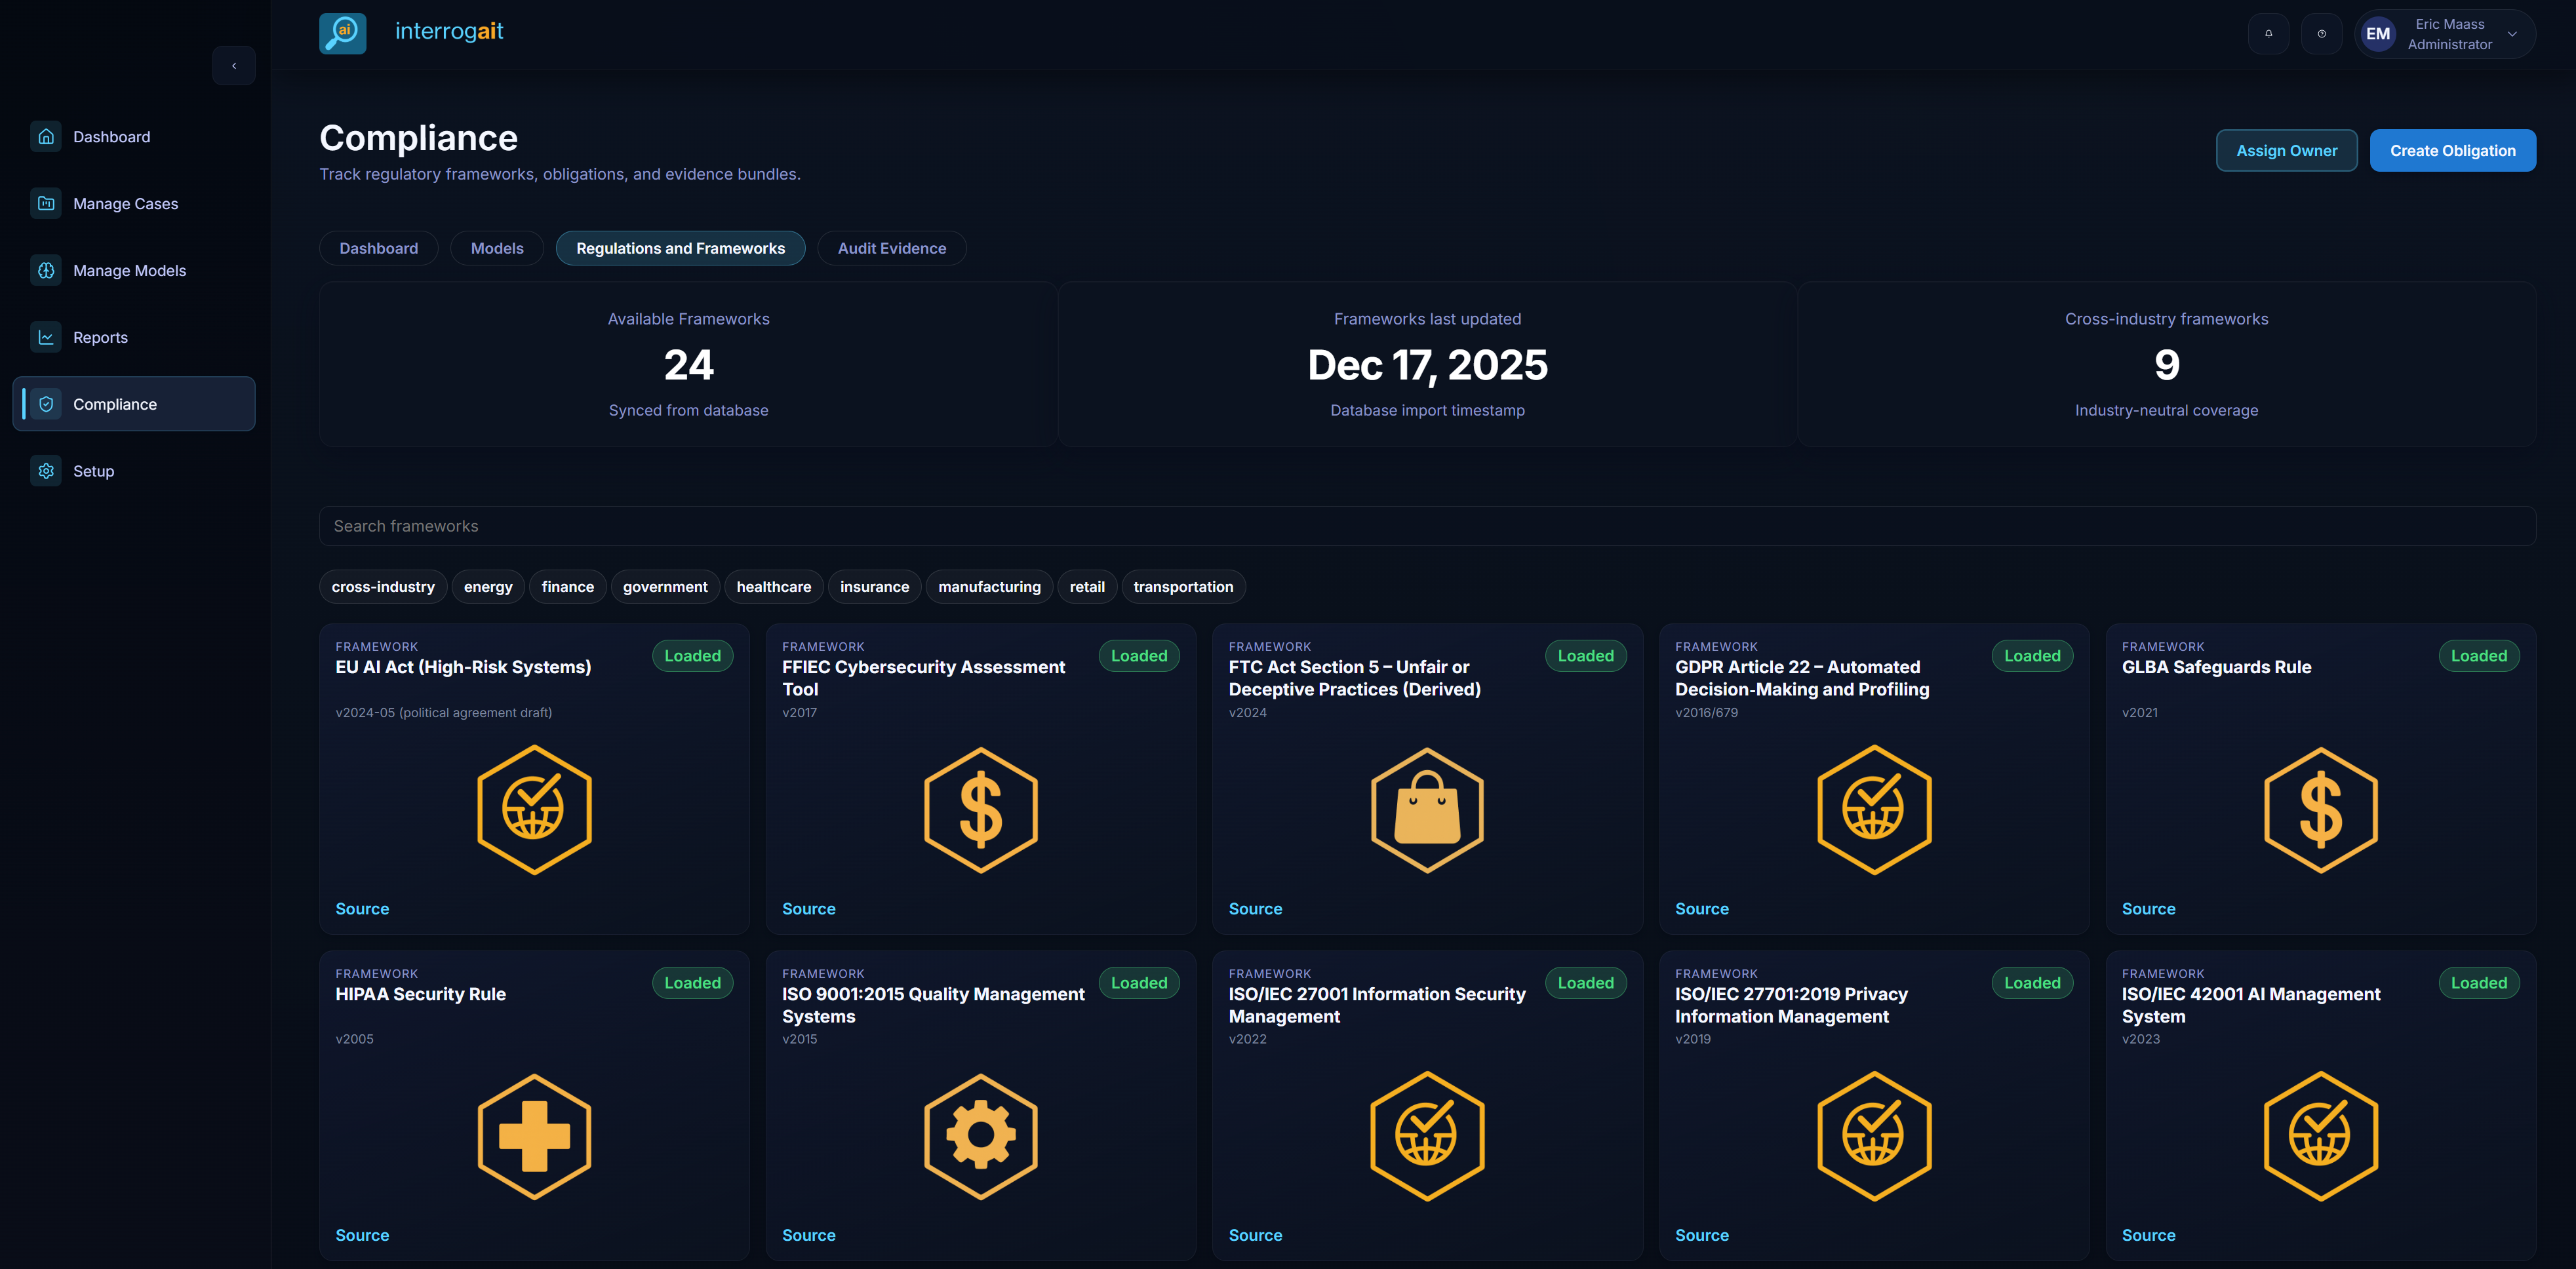Click ISO 9001:2015 gear hexagon icon
This screenshot has width=2576, height=1269.
[x=980, y=1136]
